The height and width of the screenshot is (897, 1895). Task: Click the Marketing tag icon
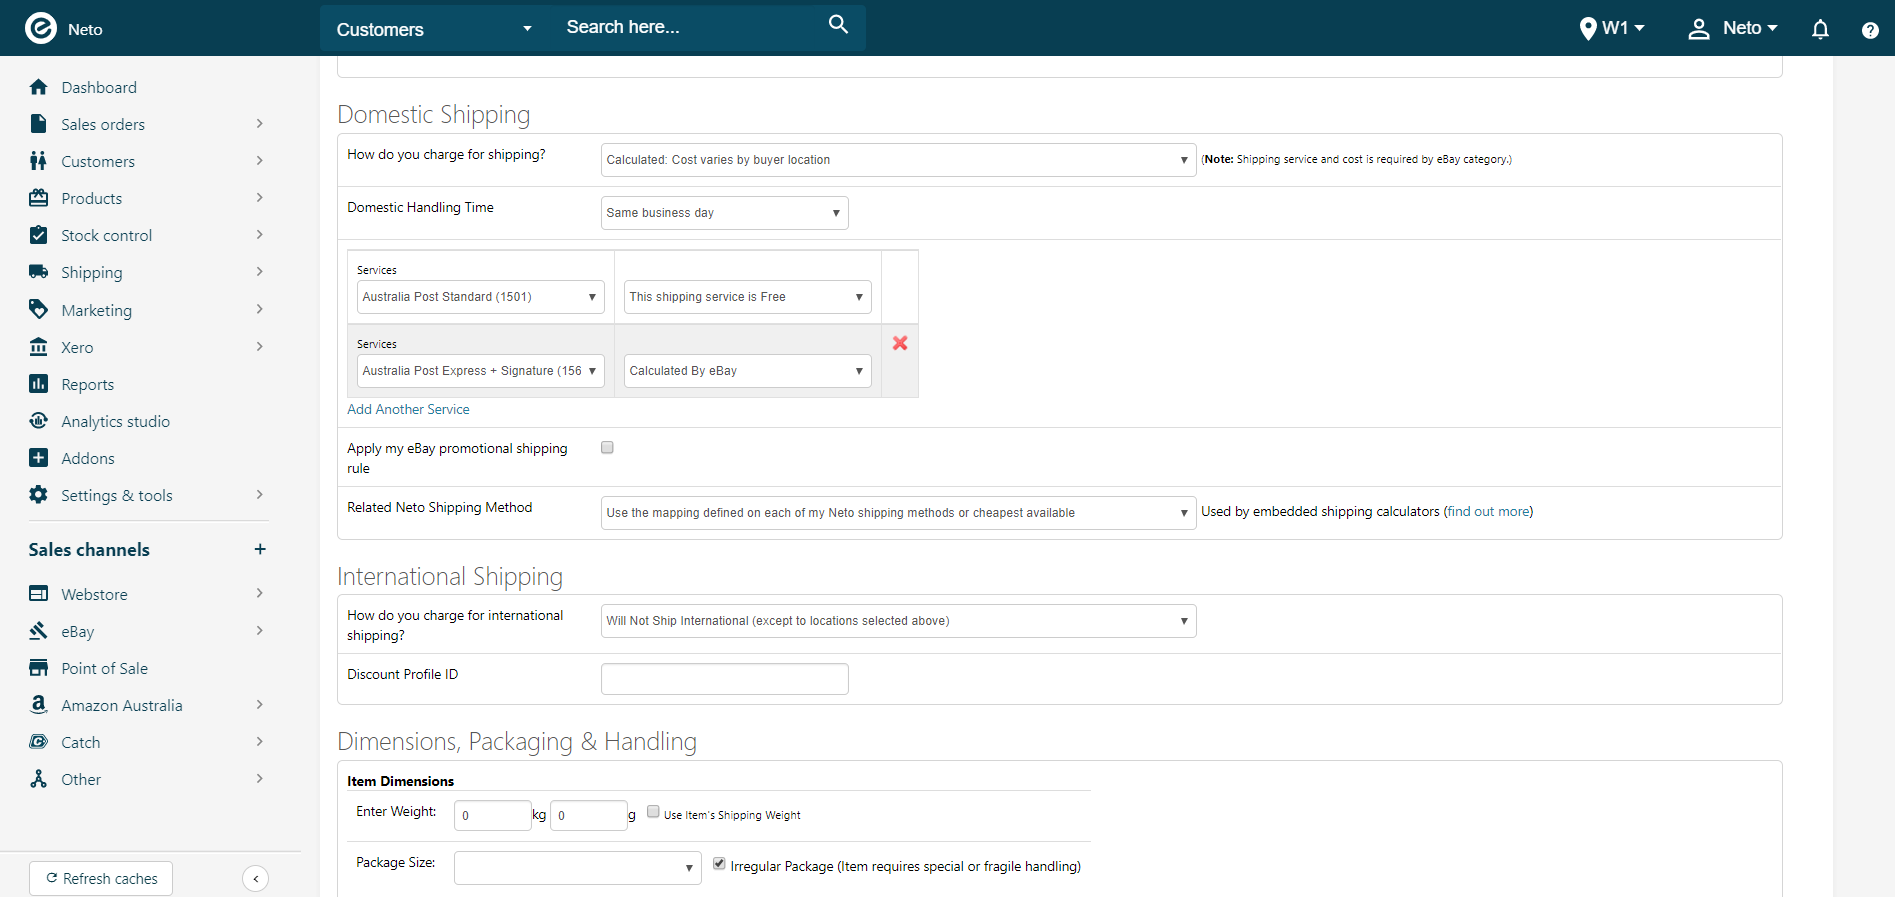pyautogui.click(x=39, y=309)
